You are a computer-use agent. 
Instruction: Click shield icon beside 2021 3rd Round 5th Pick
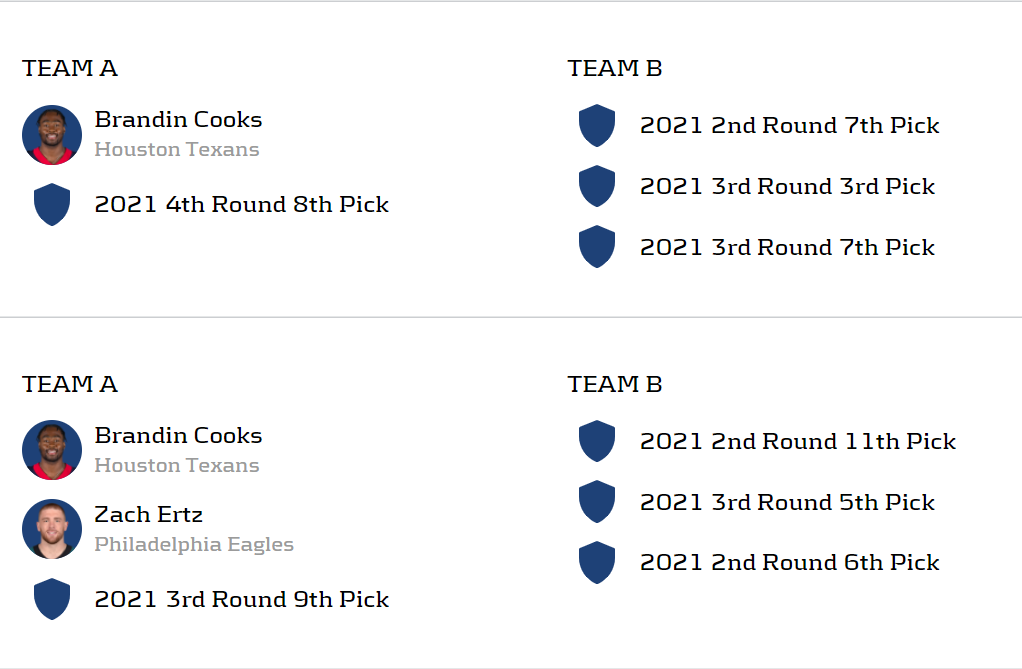[x=597, y=502]
